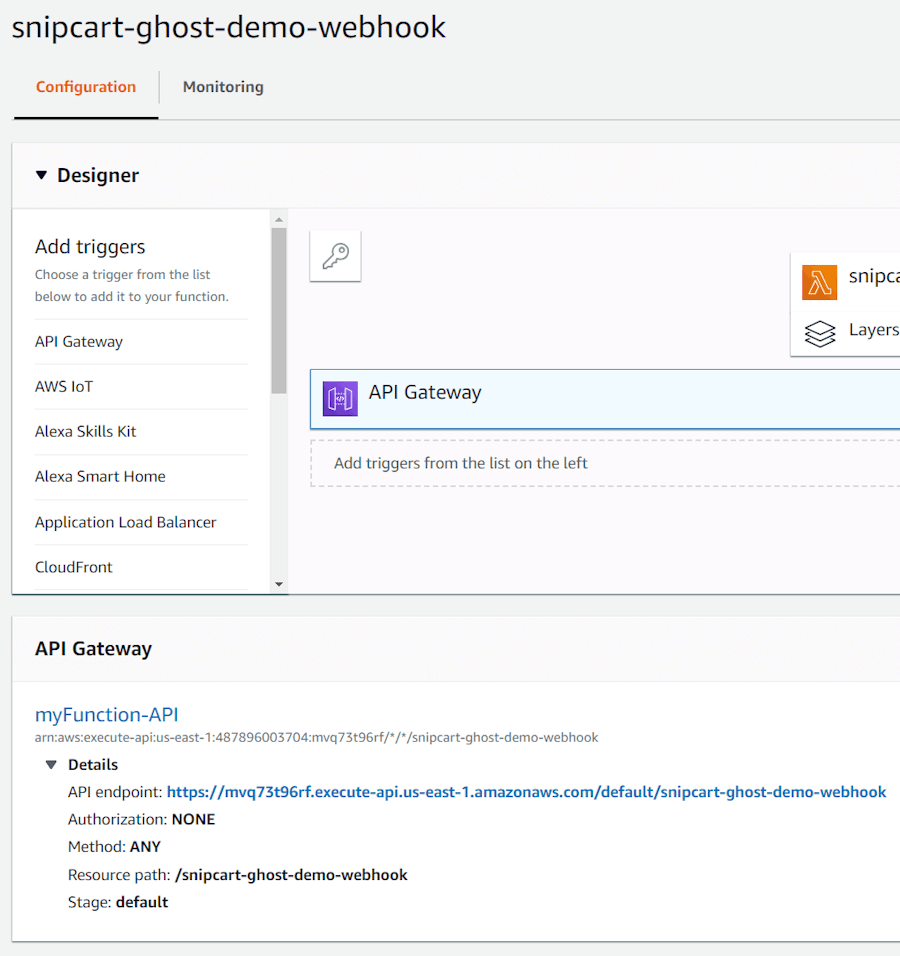Viewport: 900px width, 956px height.
Task: Add AWS IoT trigger
Action: tap(64, 387)
